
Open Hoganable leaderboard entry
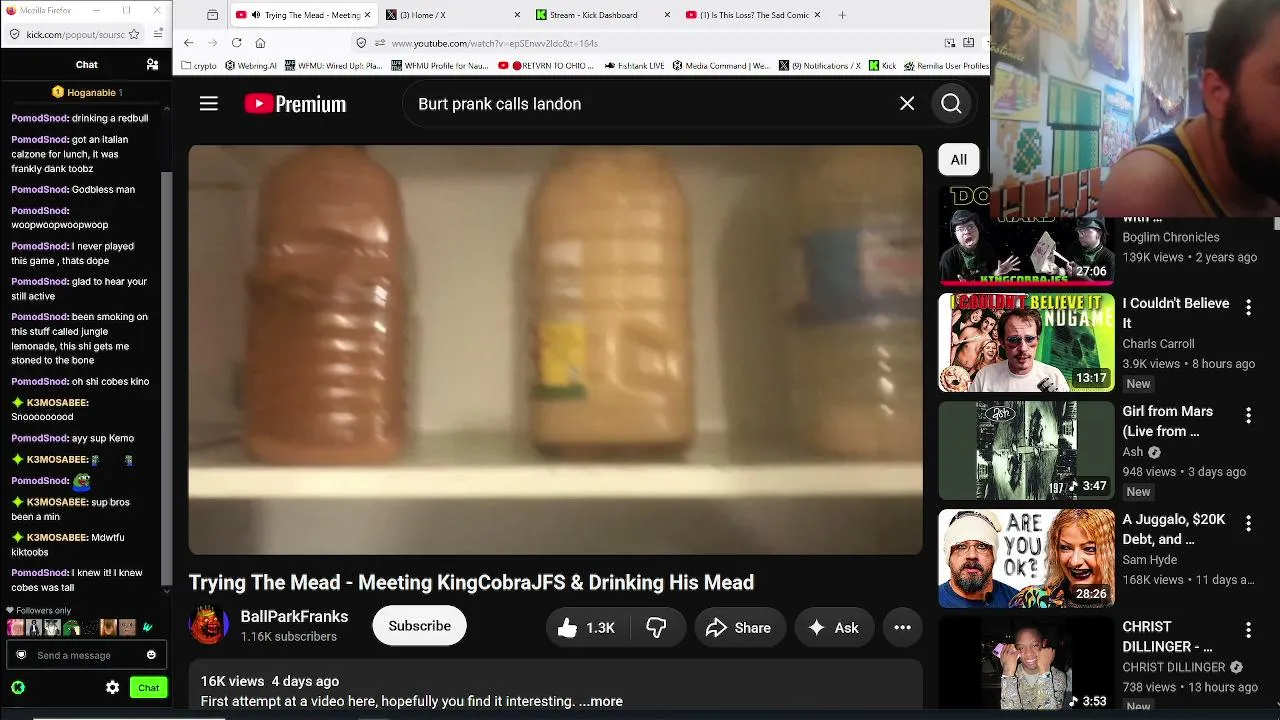point(86,92)
